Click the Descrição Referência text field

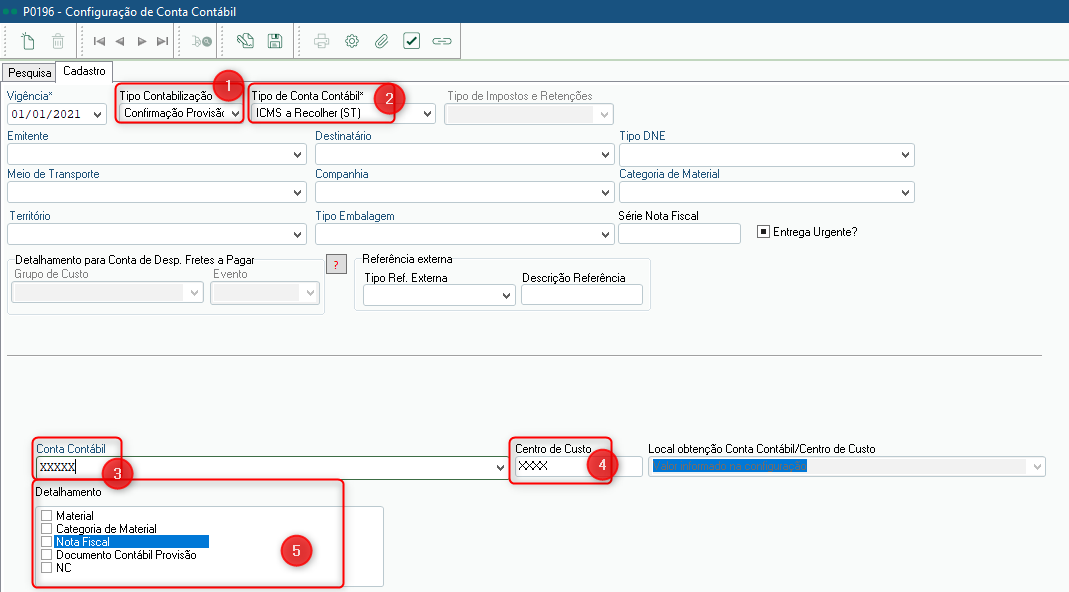click(x=582, y=295)
